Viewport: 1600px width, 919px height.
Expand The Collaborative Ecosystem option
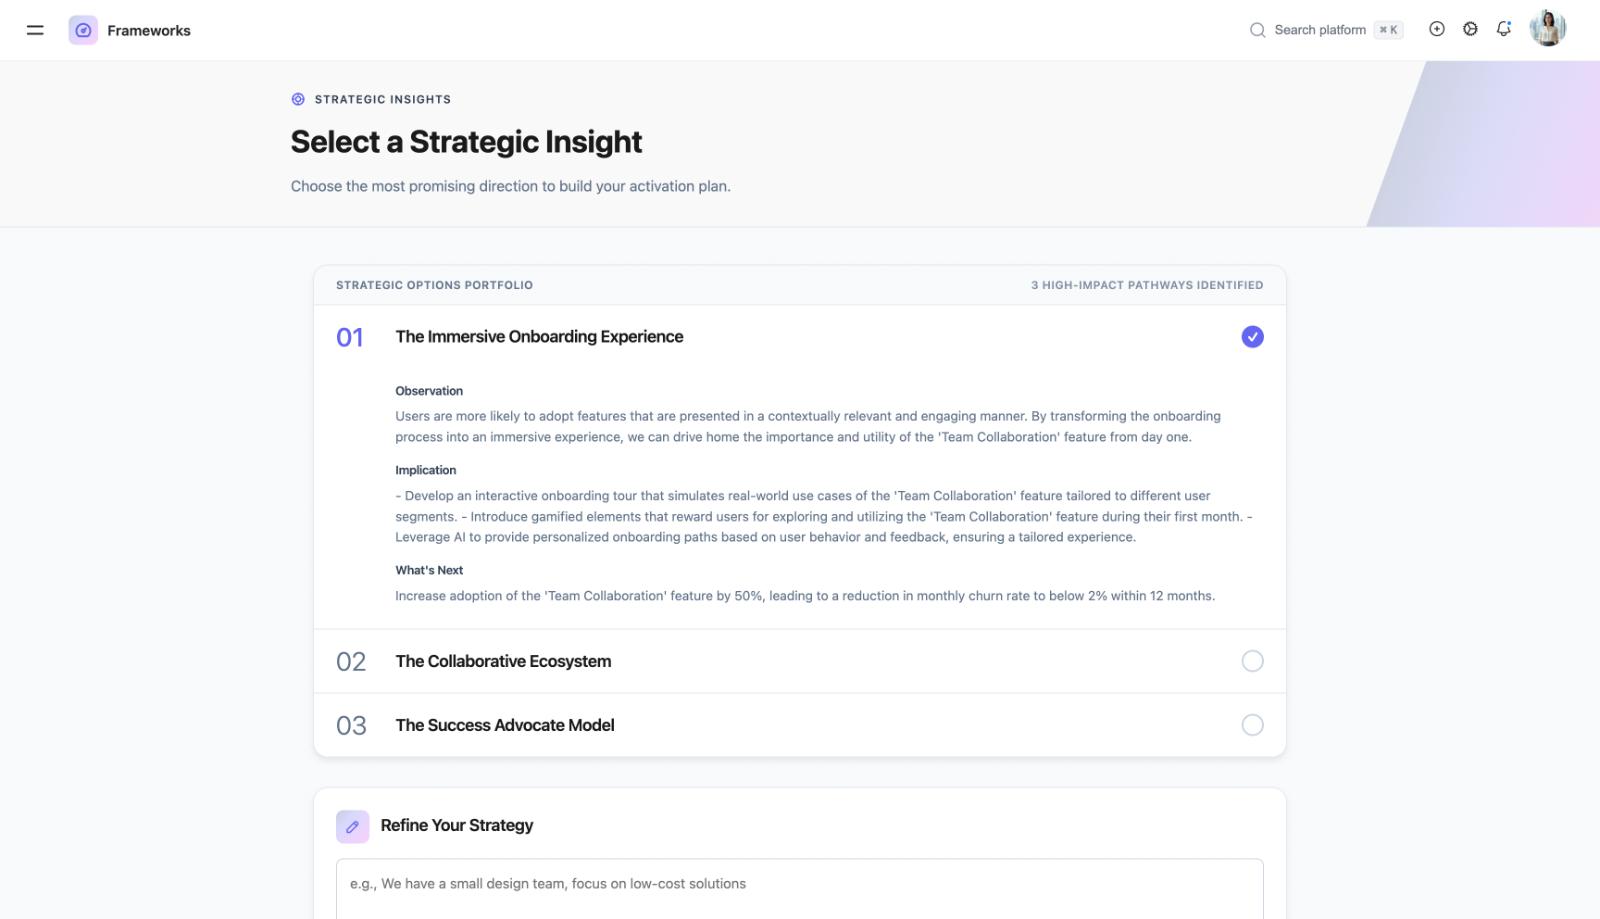coord(503,661)
